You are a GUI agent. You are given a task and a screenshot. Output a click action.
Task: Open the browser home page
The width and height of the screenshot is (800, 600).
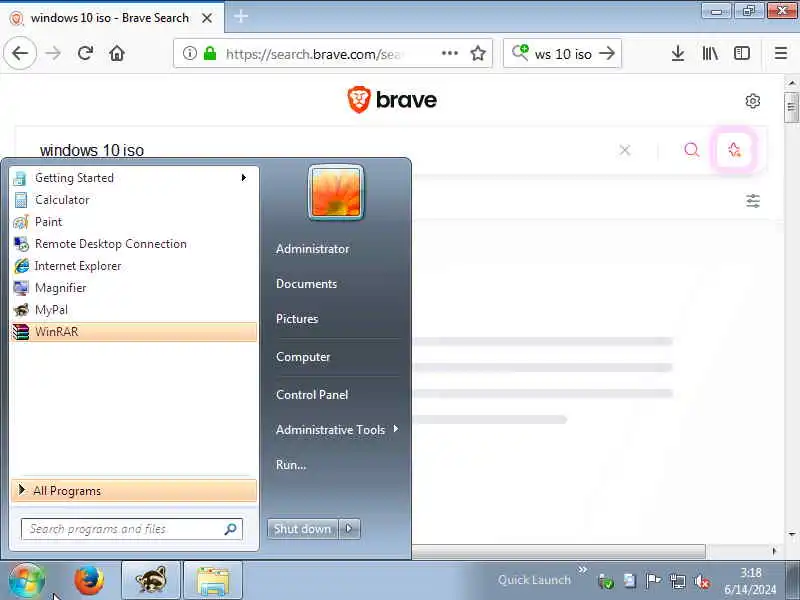[117, 53]
